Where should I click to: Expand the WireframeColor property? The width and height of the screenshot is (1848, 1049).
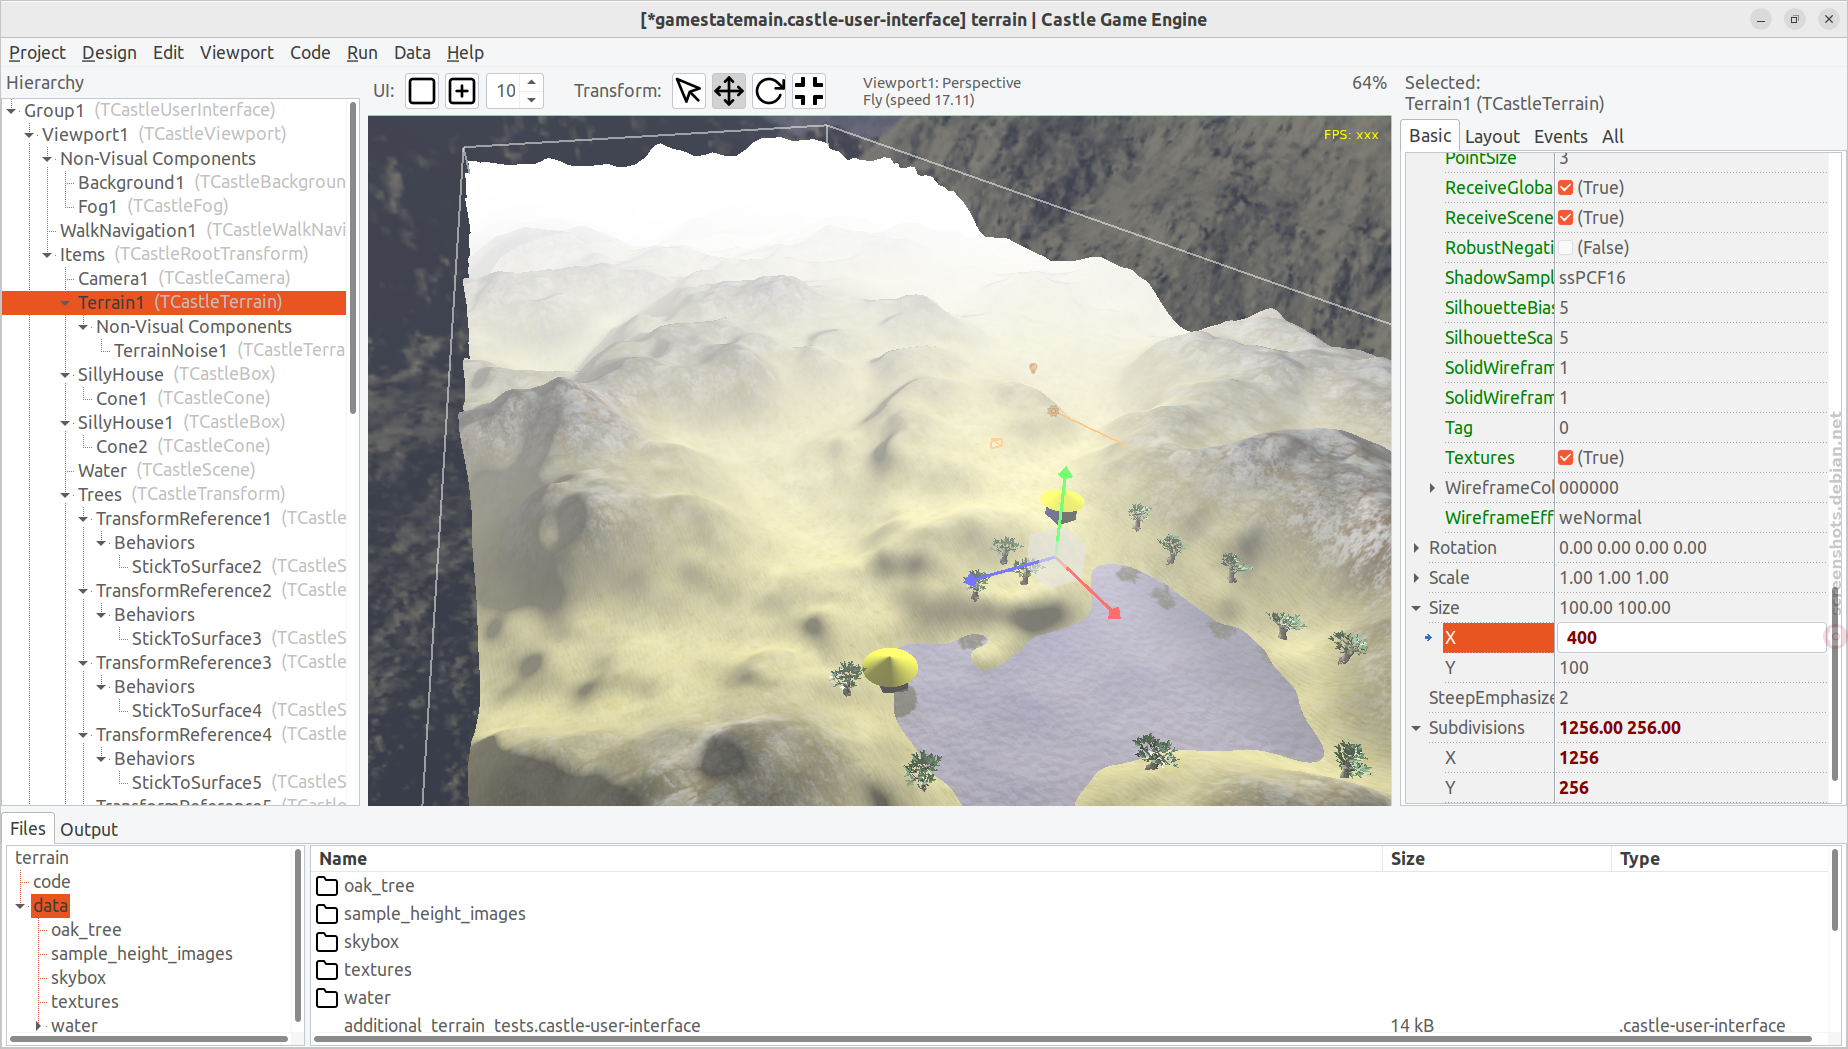click(1432, 488)
